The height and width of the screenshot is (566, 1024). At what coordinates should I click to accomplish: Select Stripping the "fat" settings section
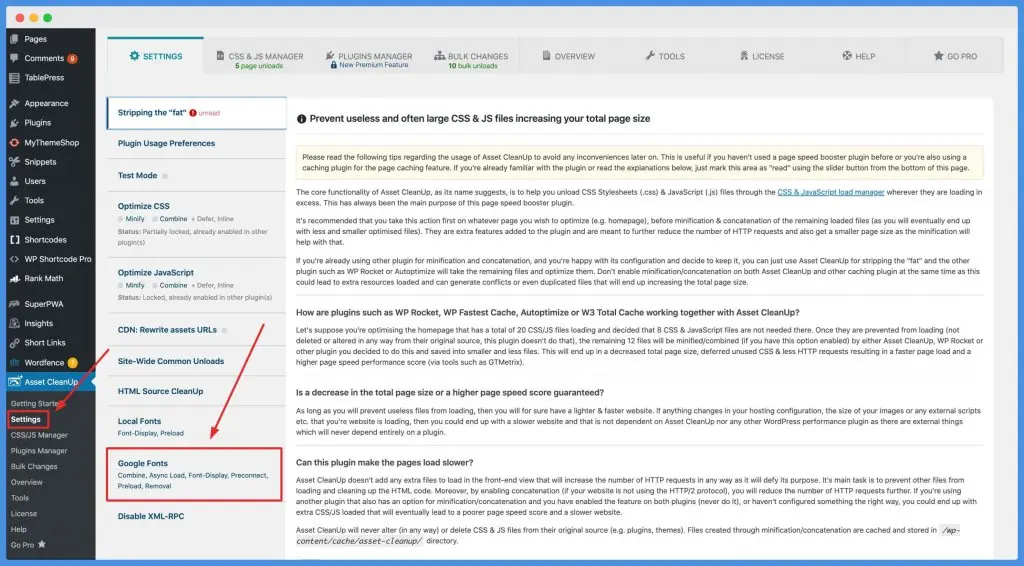(x=196, y=113)
